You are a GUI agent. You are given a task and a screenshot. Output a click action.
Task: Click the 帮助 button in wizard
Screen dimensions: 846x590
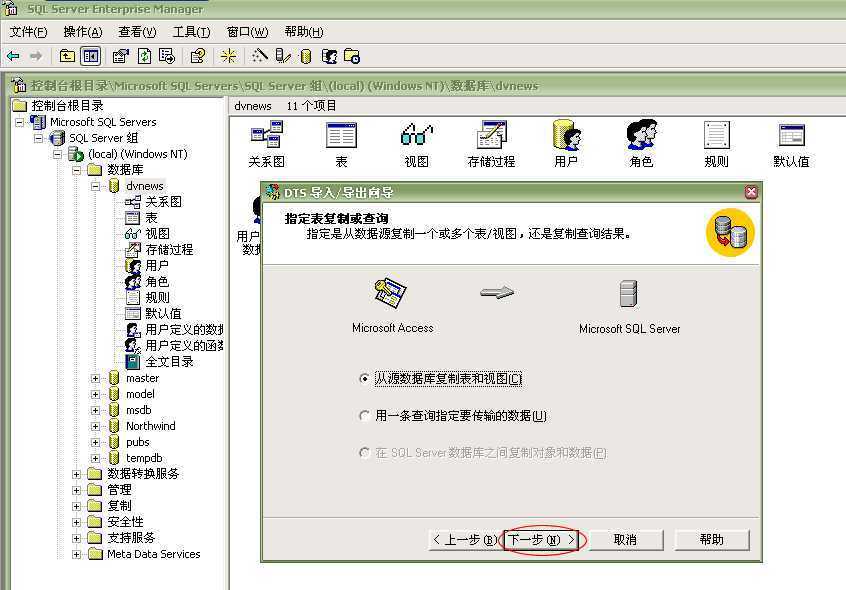click(712, 539)
